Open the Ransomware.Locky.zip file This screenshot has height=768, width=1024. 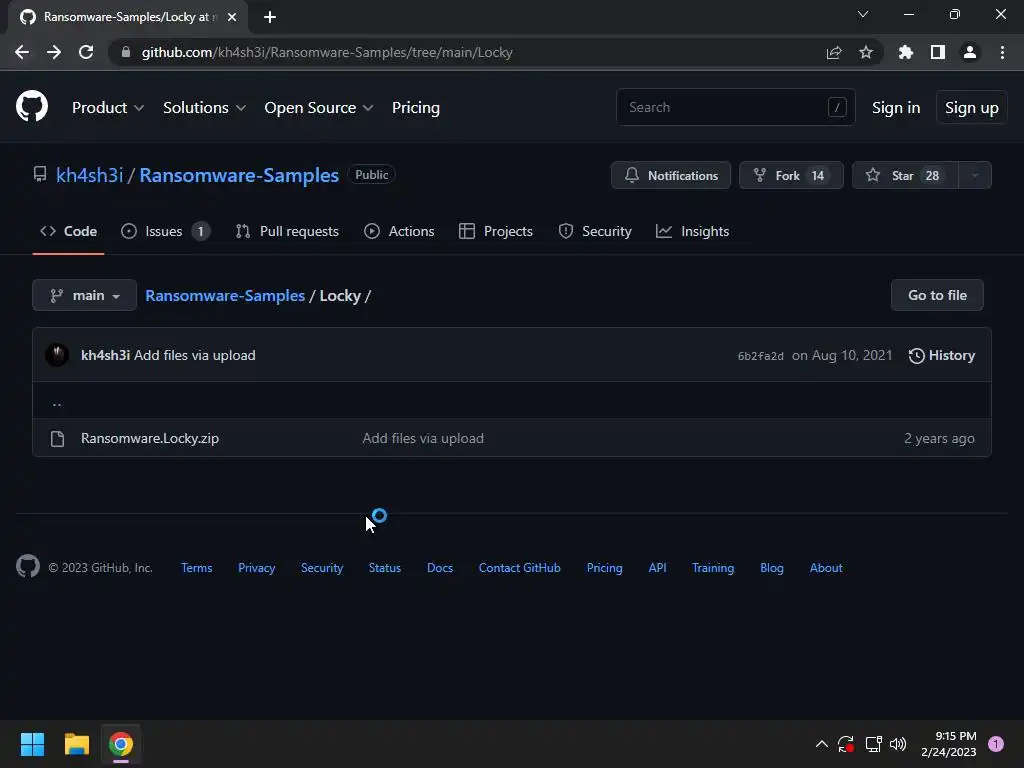(150, 438)
